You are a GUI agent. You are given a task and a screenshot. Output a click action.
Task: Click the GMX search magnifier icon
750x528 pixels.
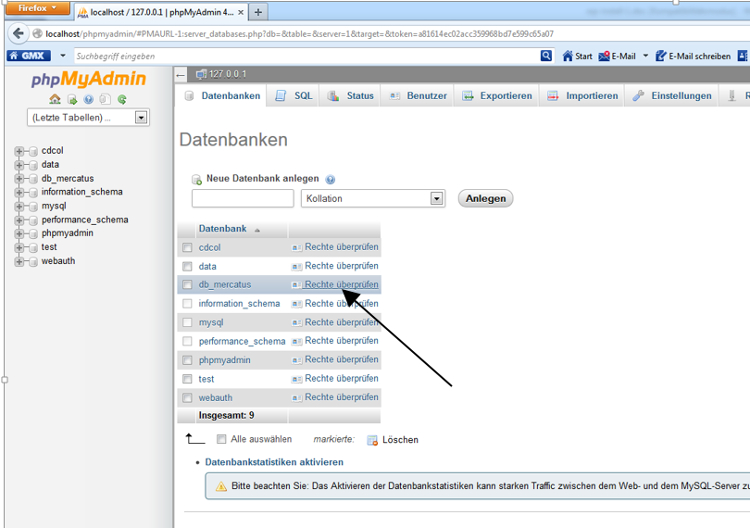pos(546,56)
